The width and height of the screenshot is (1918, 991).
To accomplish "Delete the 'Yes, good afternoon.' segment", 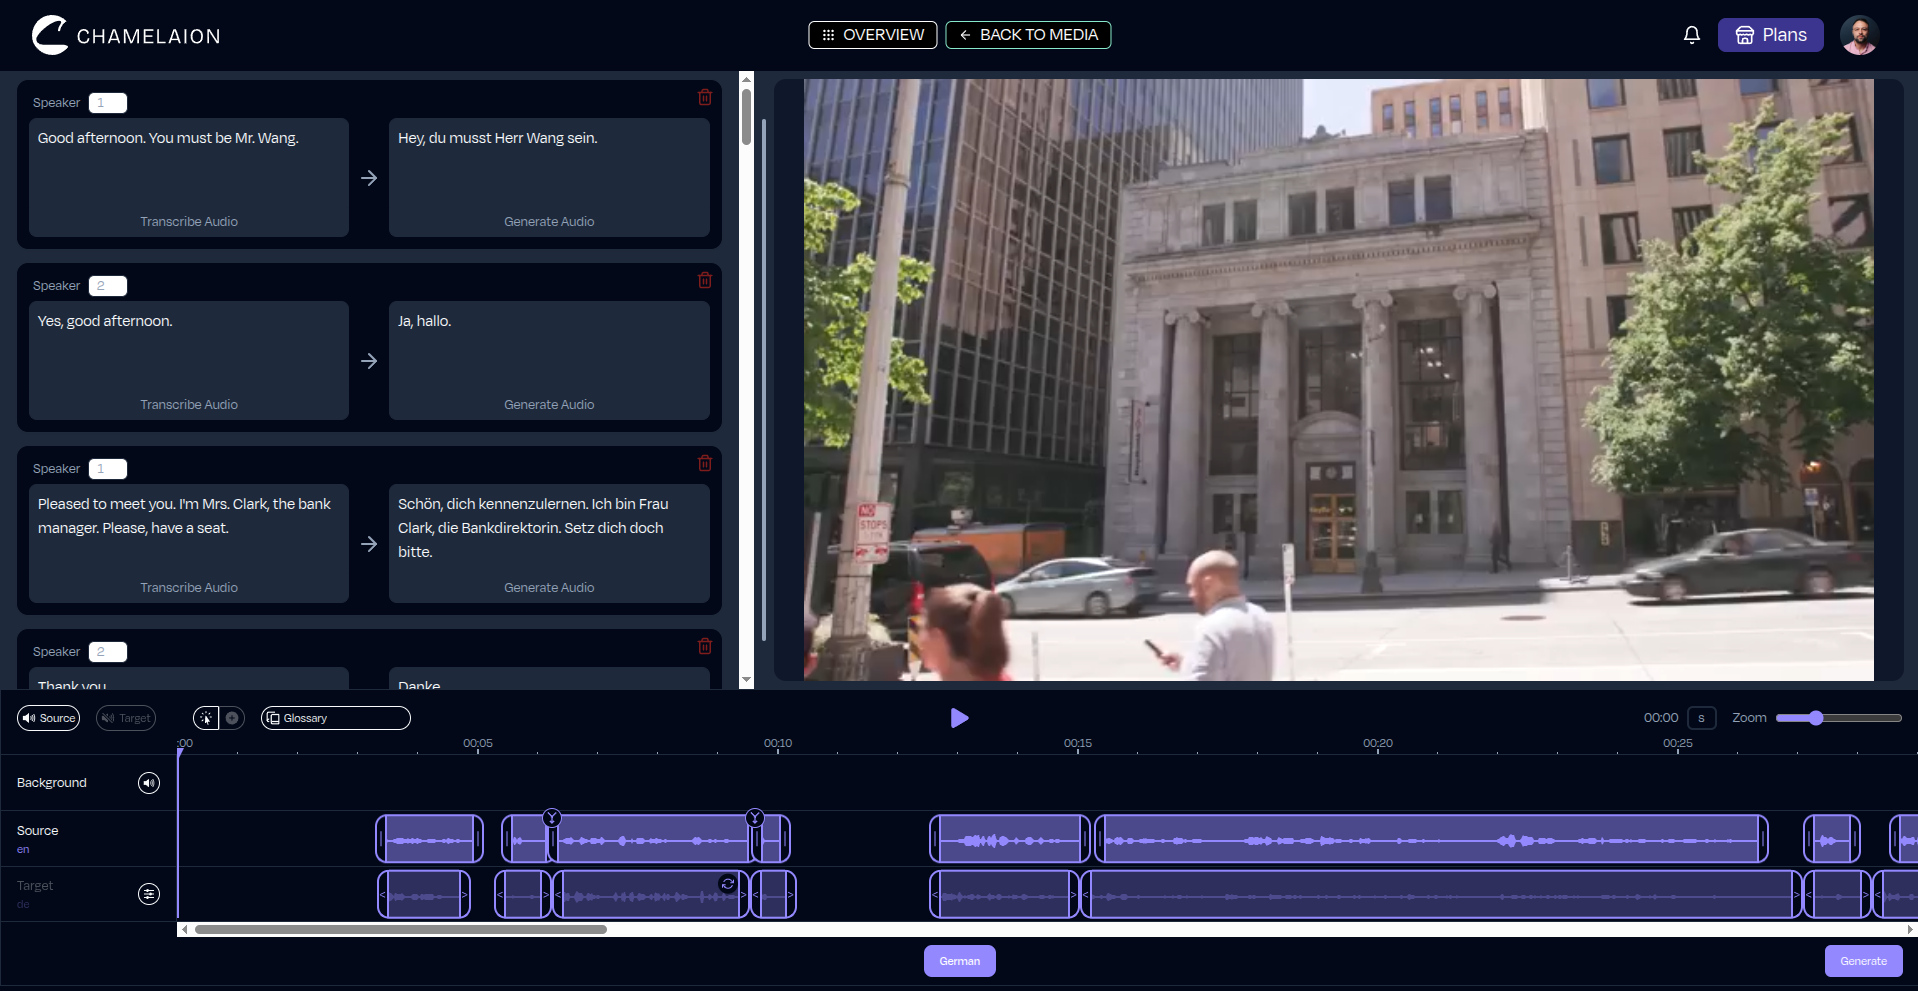I will click(705, 280).
